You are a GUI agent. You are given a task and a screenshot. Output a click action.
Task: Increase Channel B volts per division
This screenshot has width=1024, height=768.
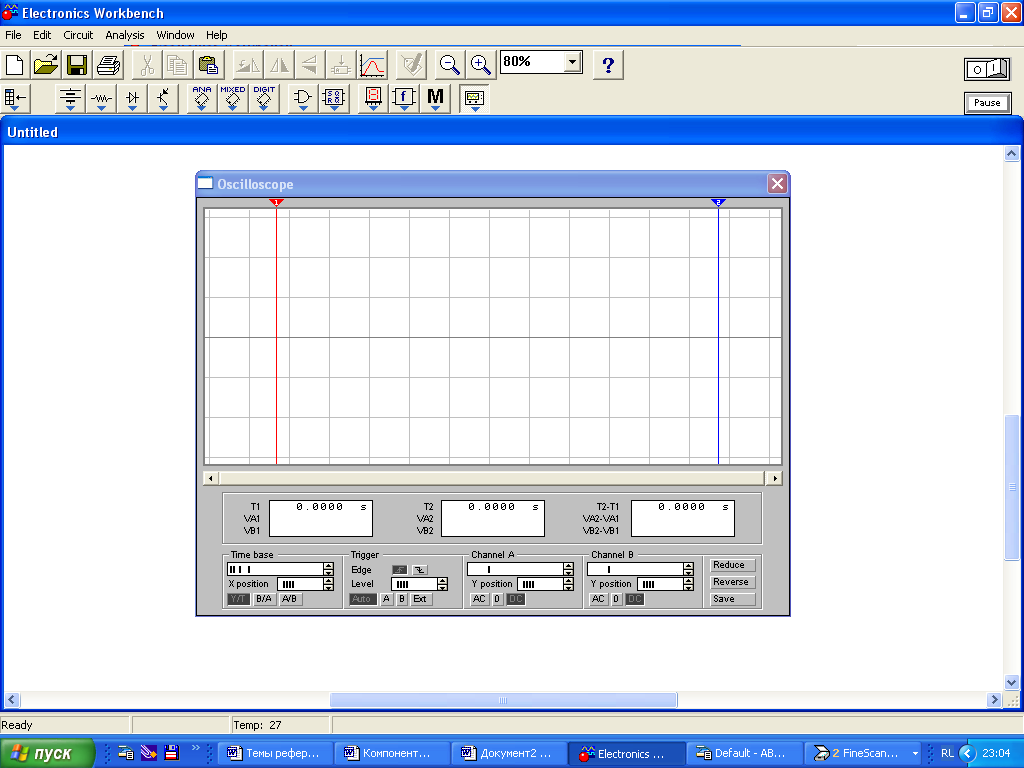(x=688, y=566)
